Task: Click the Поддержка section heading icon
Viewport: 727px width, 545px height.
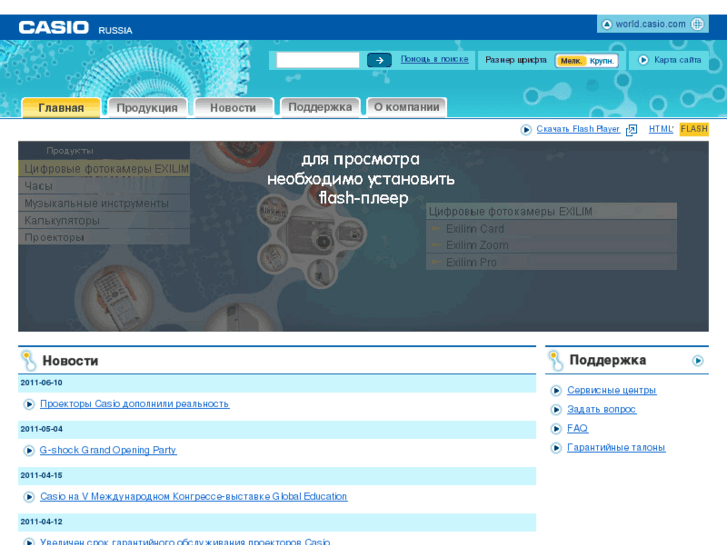Action: tap(555, 360)
